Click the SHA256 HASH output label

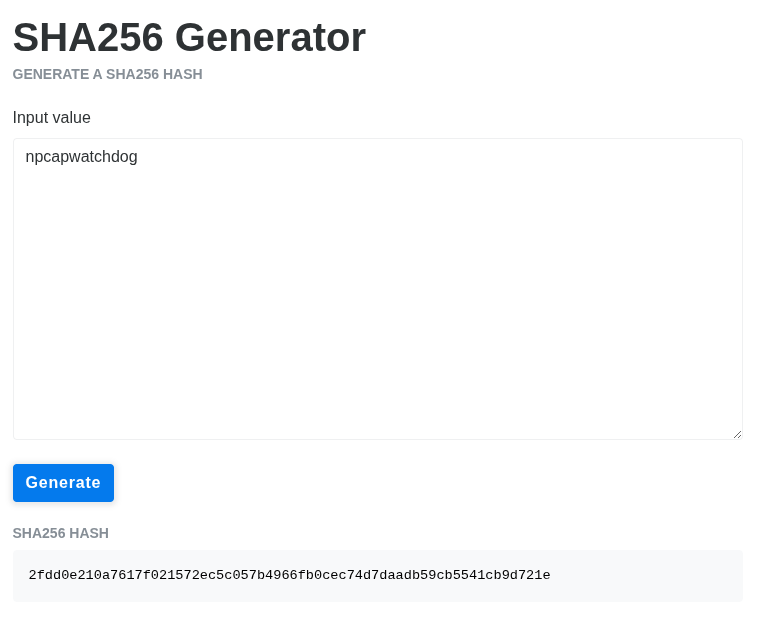(x=60, y=533)
